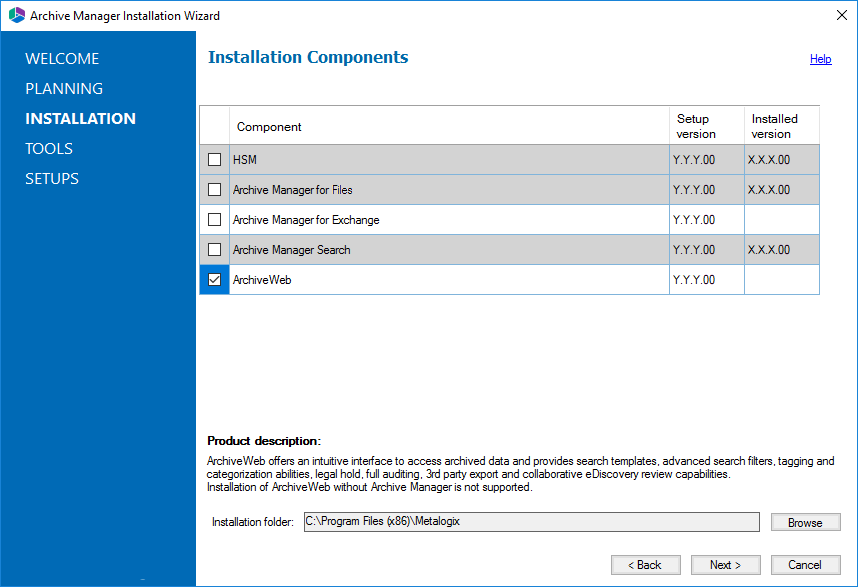
Task: Go to the WELCOME step in sidebar
Action: click(62, 59)
